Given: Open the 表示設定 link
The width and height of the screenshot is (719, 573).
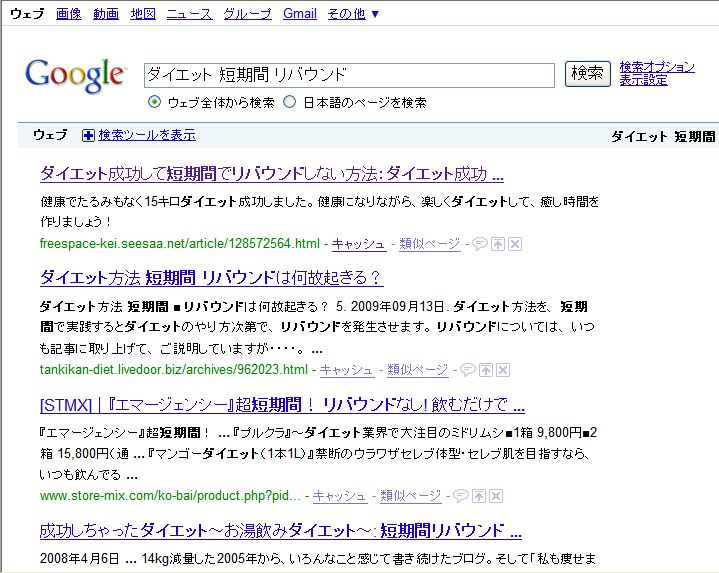Looking at the screenshot, I should 643,80.
